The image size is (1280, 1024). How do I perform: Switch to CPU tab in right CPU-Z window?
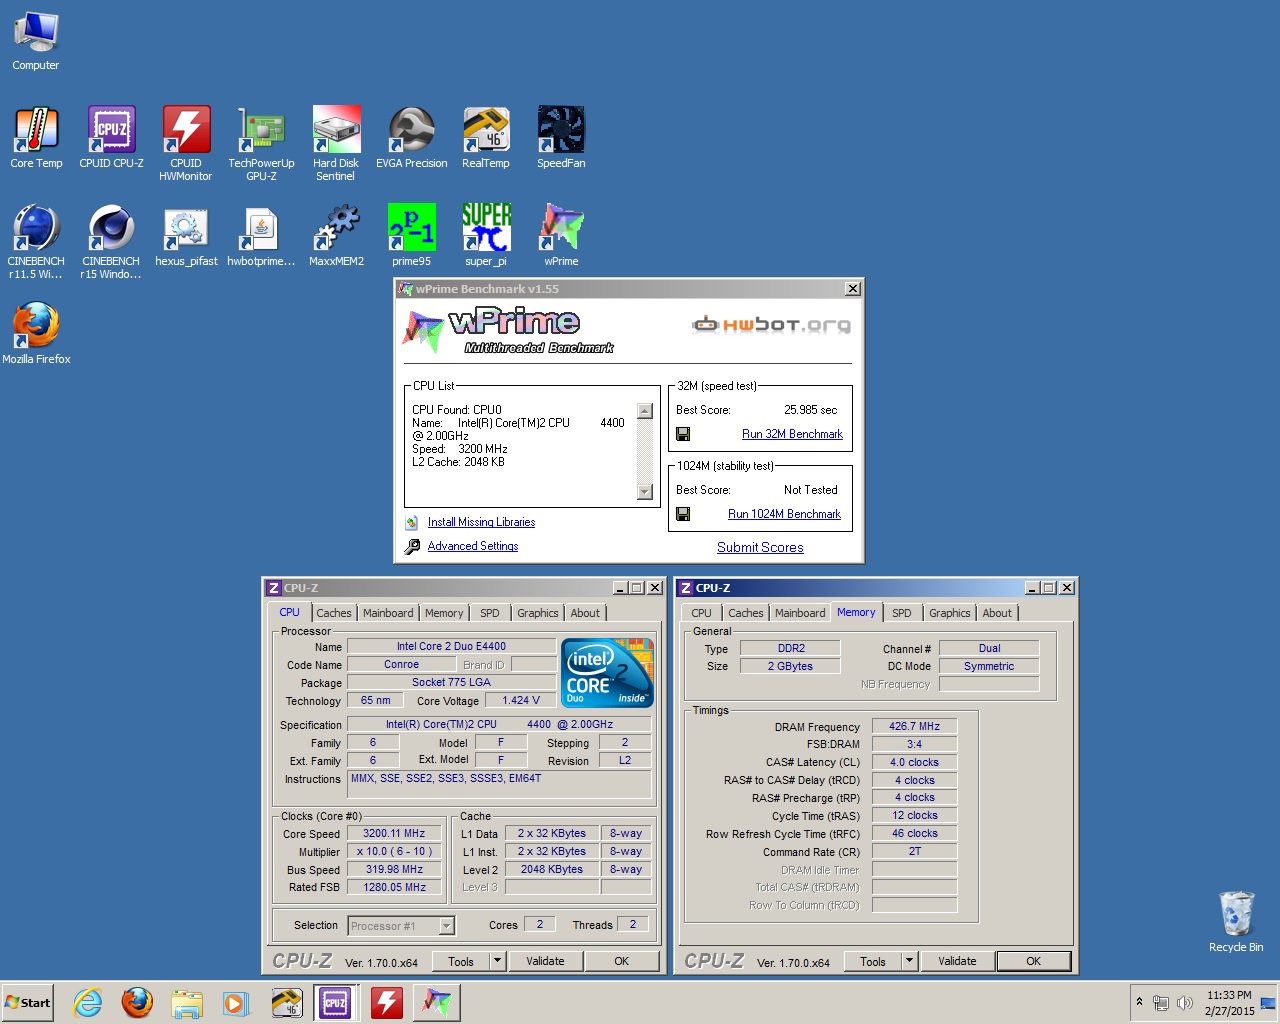(702, 613)
